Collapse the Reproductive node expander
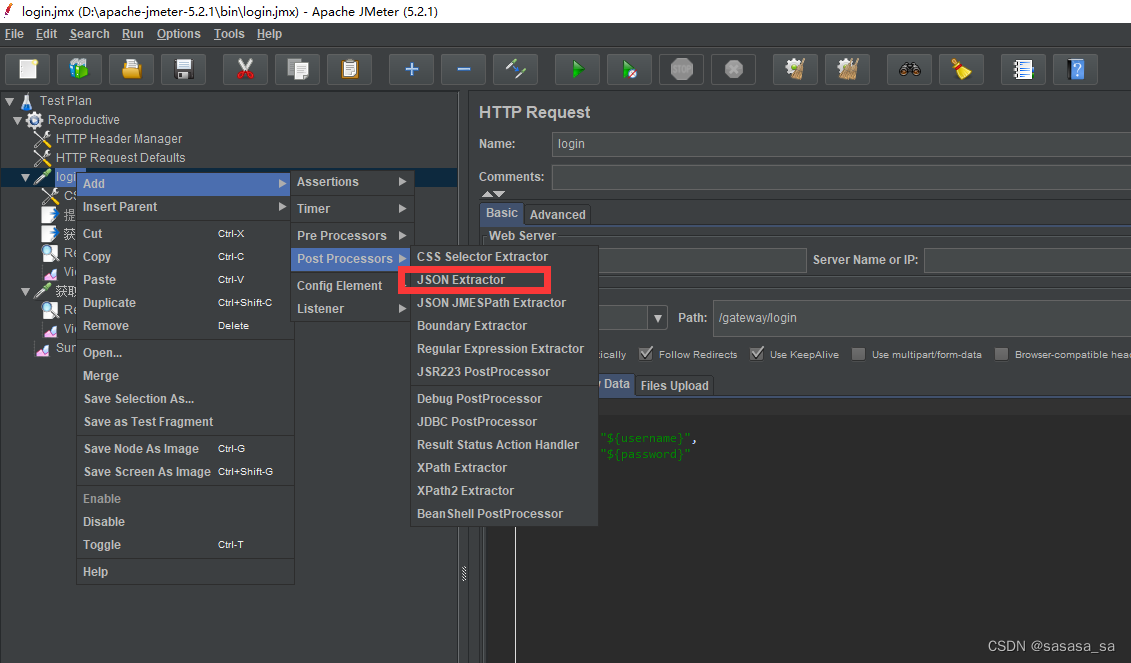This screenshot has height=663, width=1131. pos(17,120)
